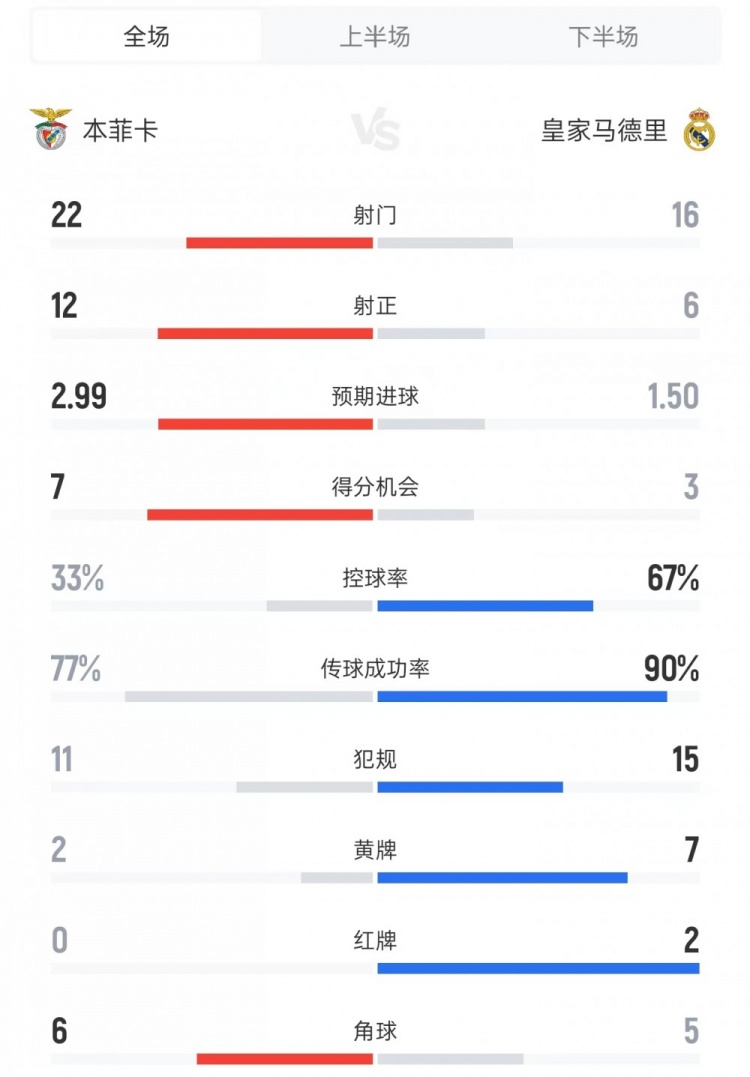Click the red Benfica bar under 射门
The image size is (750, 1077).
tap(279, 243)
